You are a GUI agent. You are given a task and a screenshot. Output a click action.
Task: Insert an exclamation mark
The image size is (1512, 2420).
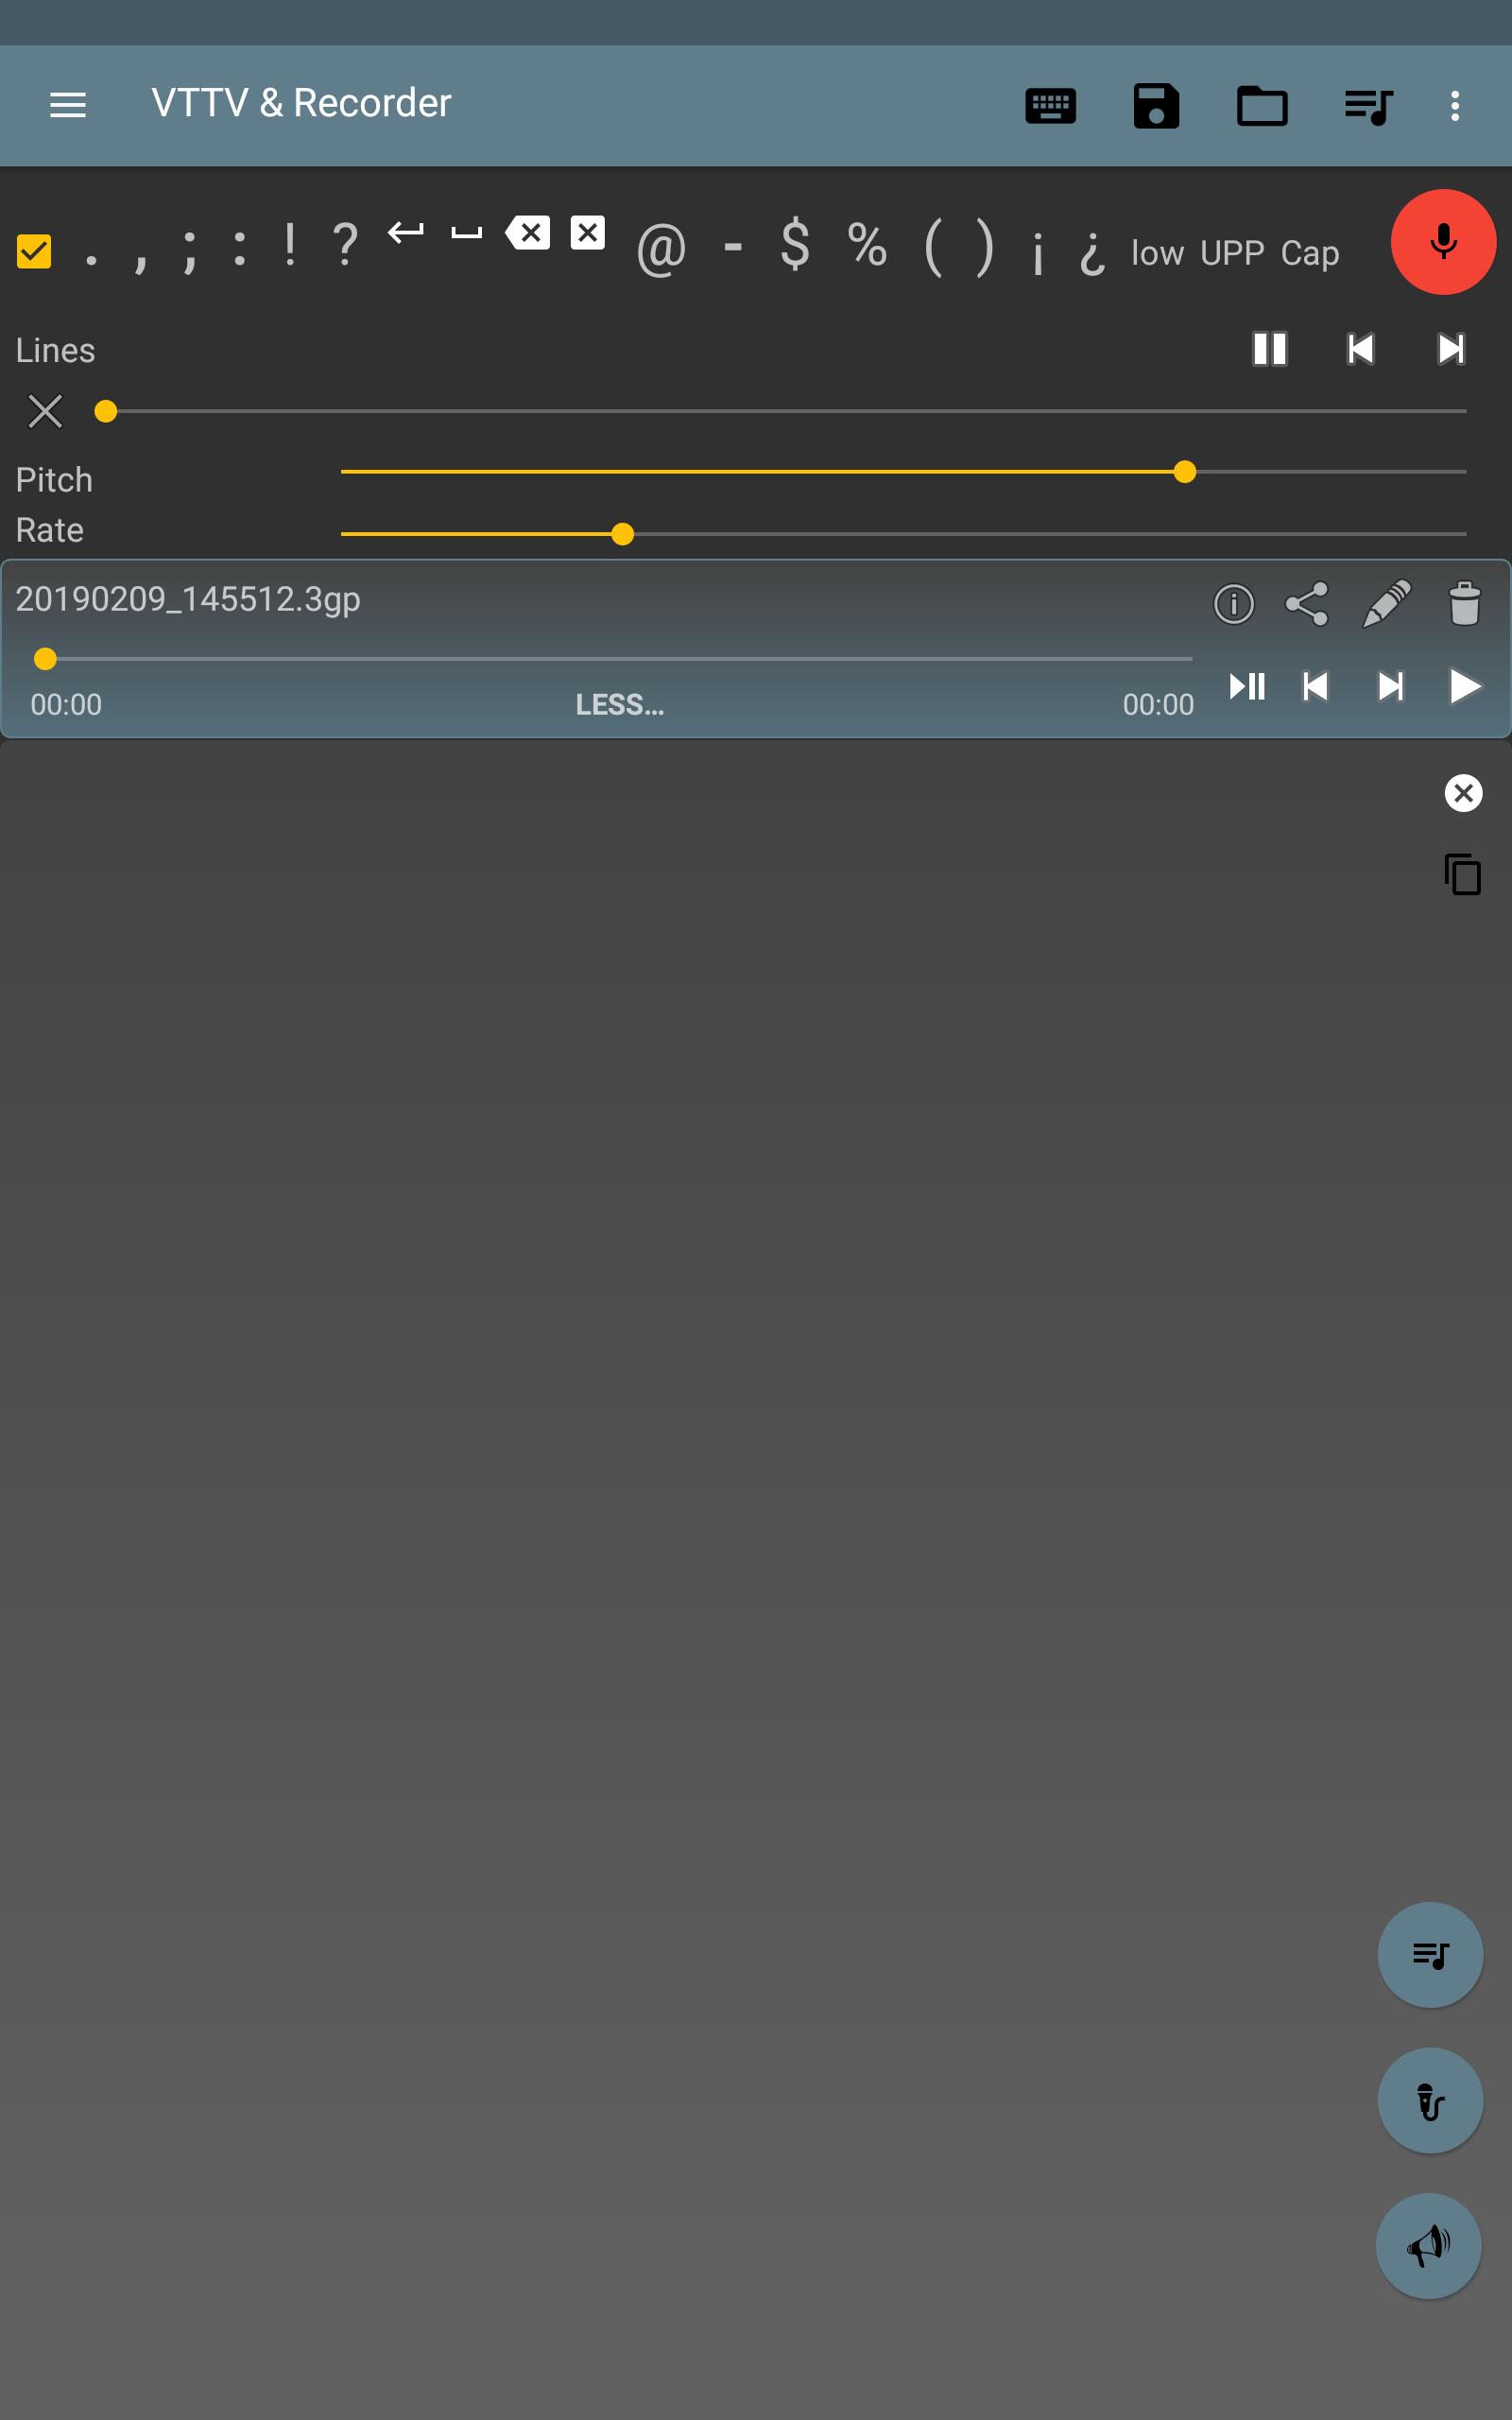tap(290, 245)
